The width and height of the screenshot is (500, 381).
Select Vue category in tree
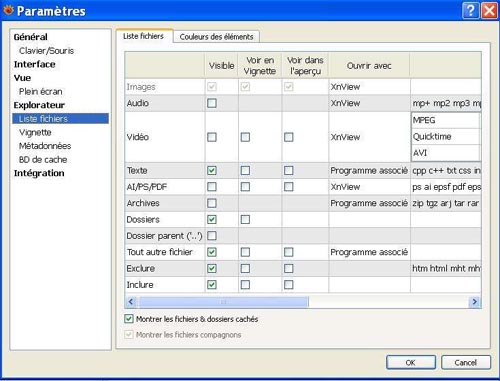(22, 78)
